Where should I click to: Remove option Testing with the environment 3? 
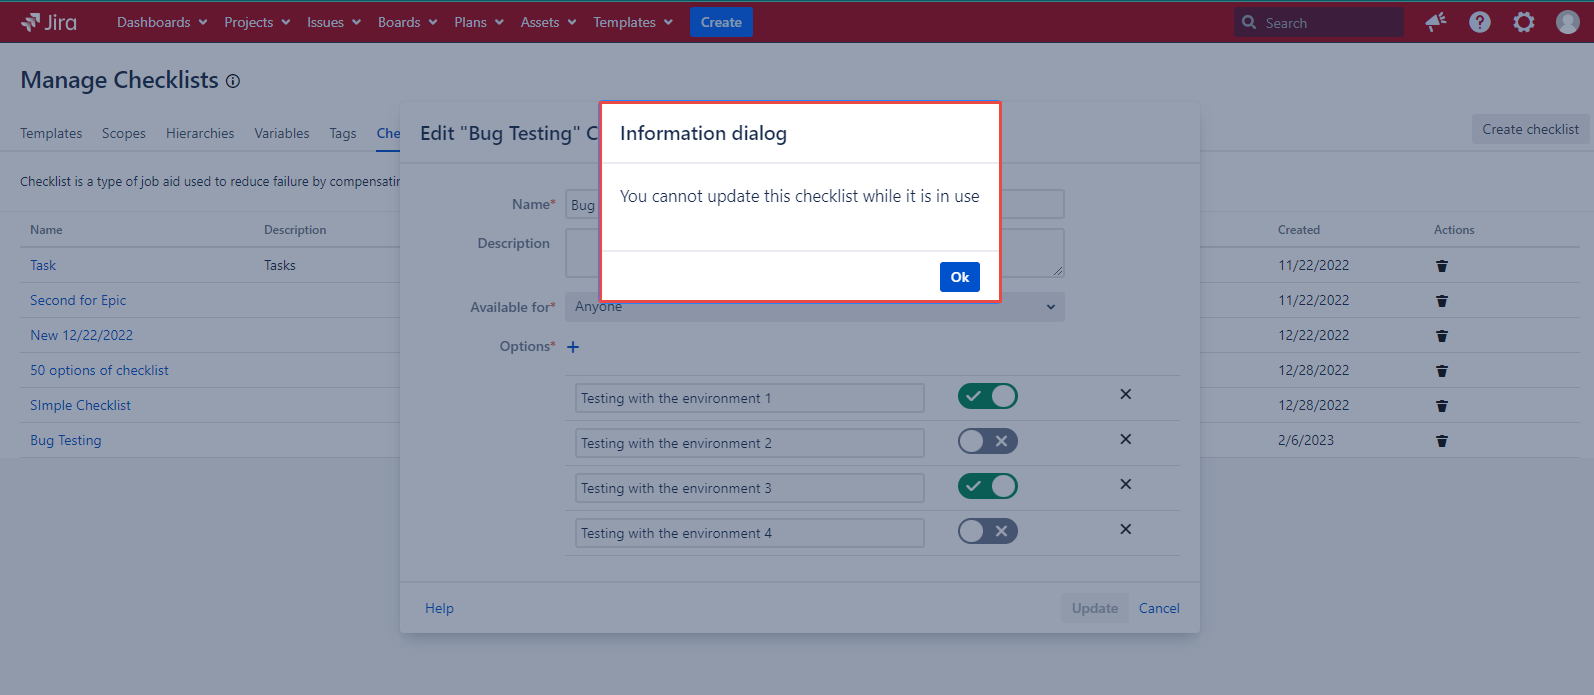coord(1125,484)
